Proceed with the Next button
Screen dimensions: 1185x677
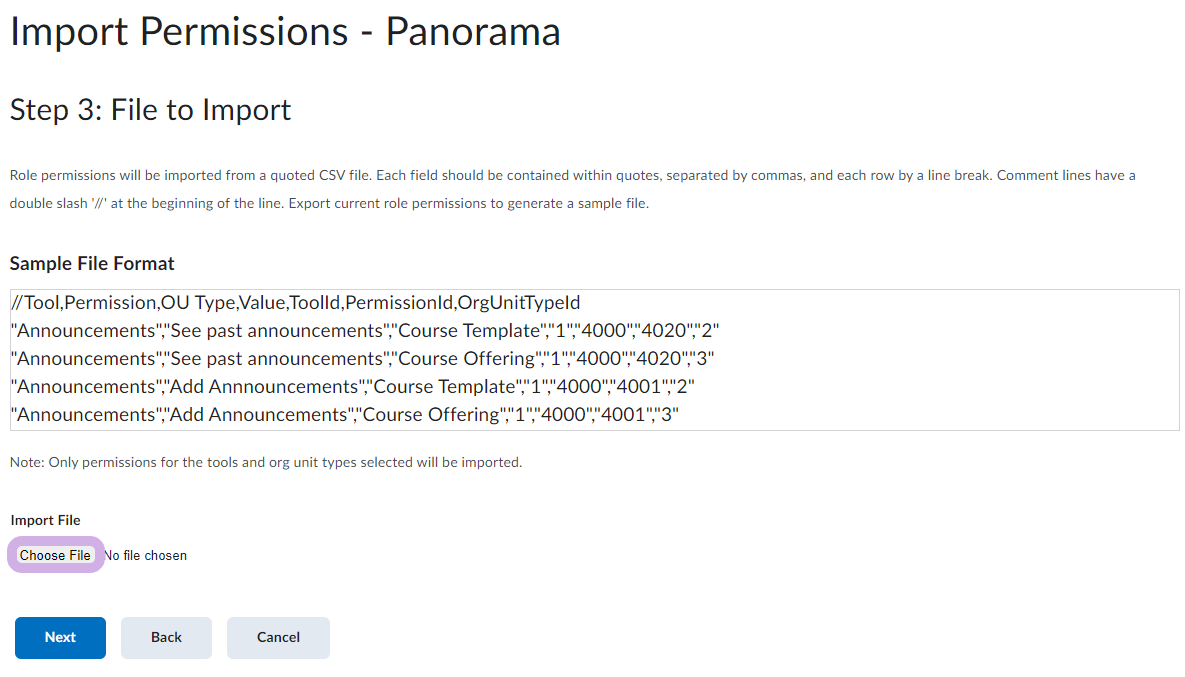[60, 637]
